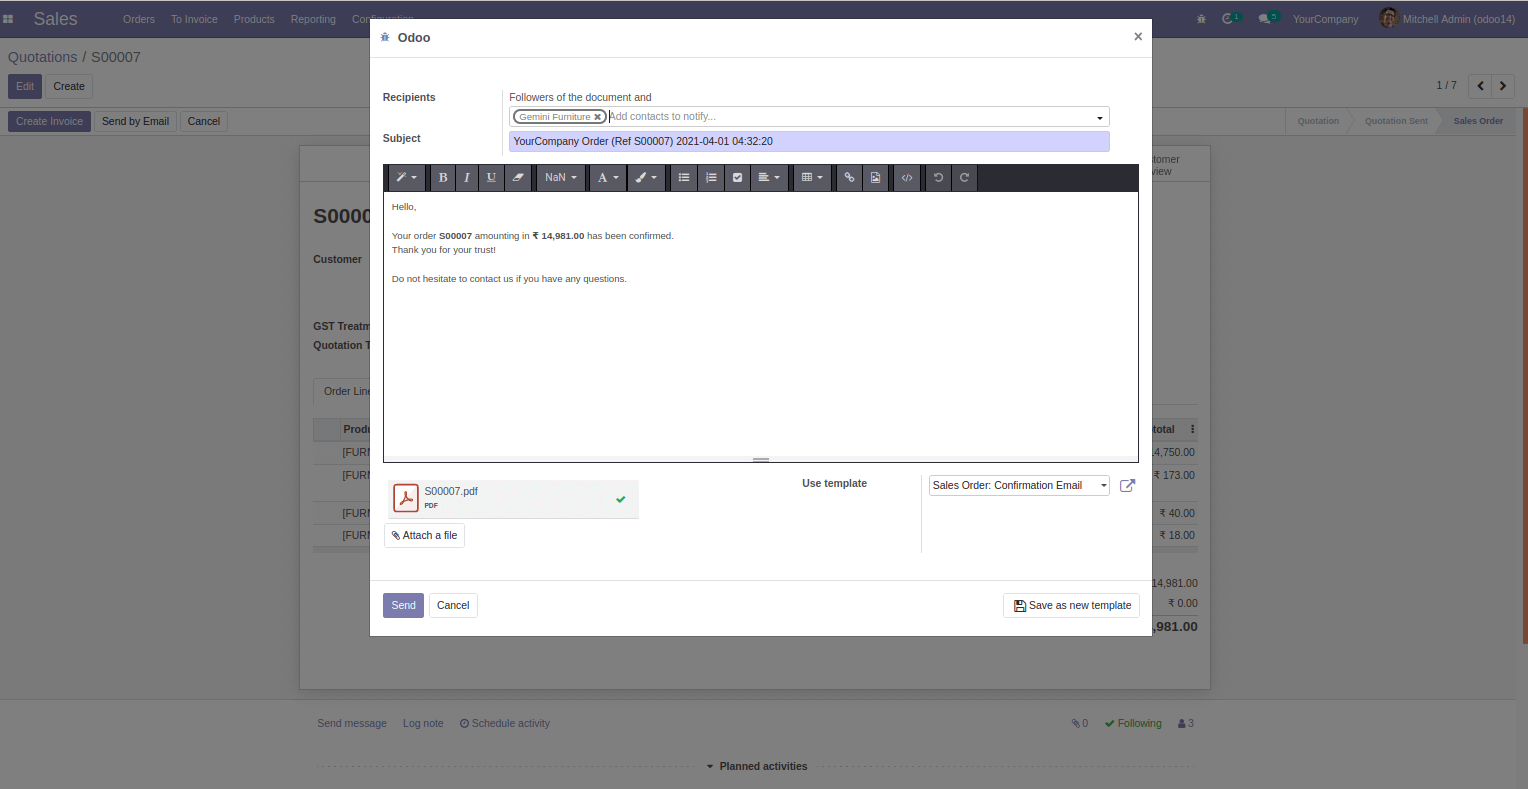Click the Attach a file button
This screenshot has height=789, width=1528.
(424, 536)
